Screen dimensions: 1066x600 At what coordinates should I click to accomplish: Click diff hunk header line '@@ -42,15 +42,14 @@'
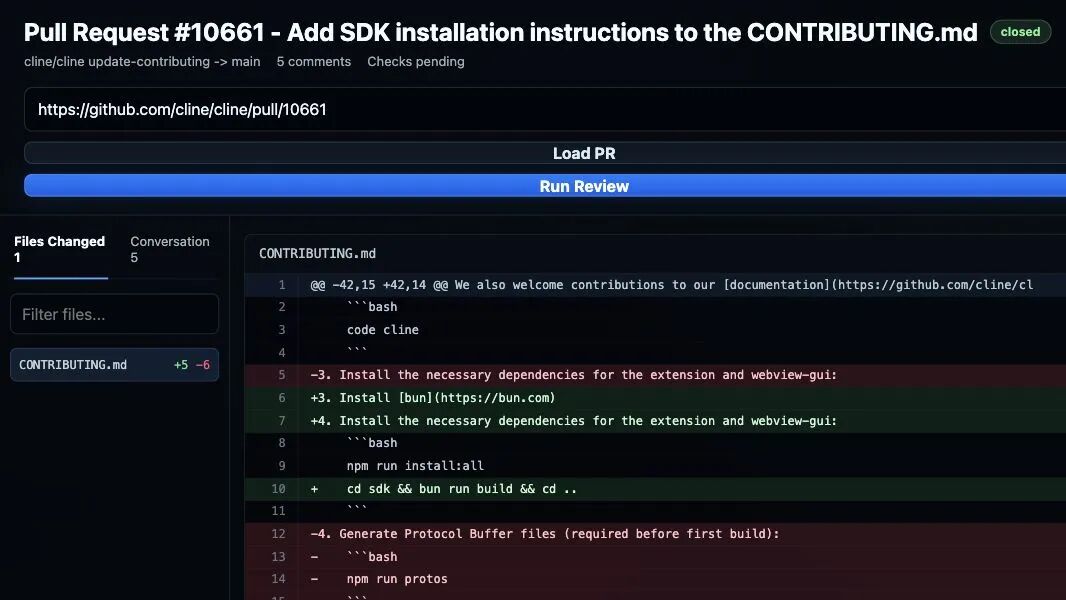[x=655, y=285]
